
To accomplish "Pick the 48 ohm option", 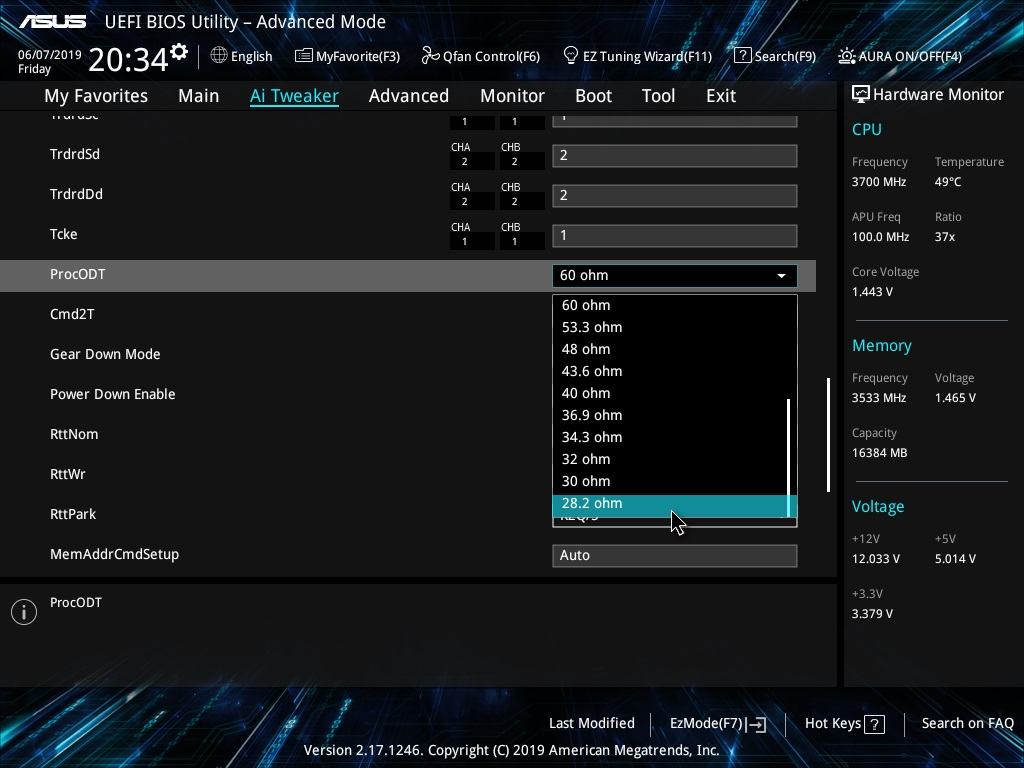I will point(671,349).
